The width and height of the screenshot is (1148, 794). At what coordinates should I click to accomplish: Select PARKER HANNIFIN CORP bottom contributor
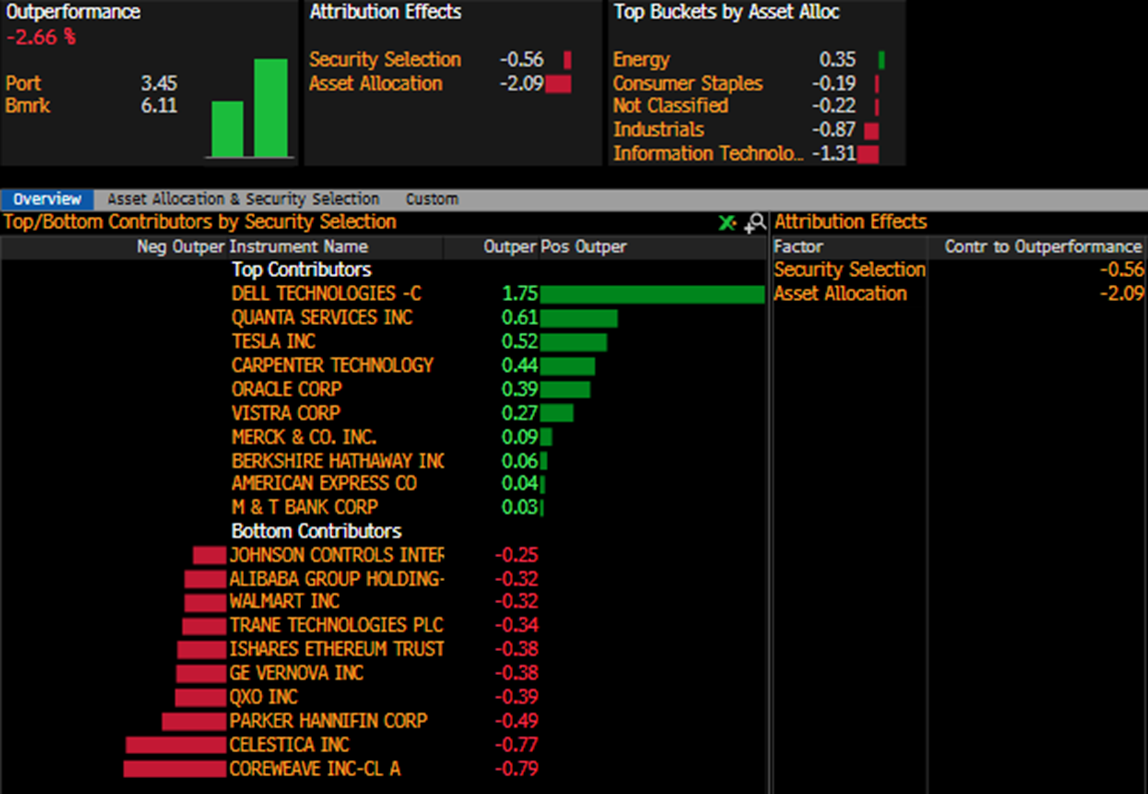coord(328,721)
